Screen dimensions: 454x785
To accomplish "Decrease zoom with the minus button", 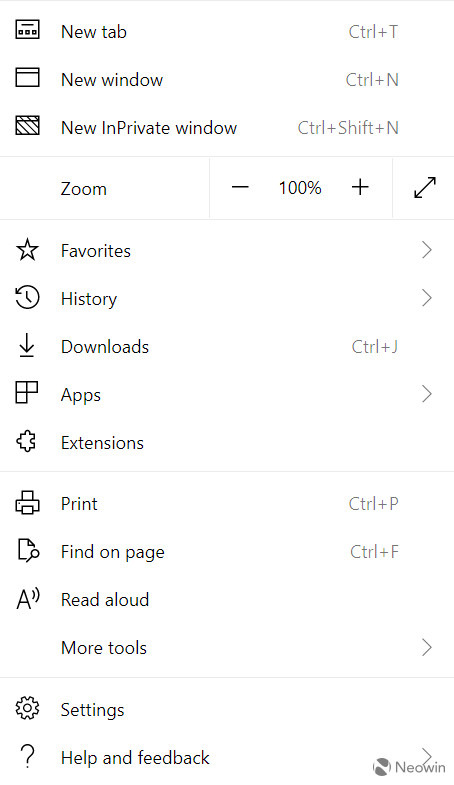I will pyautogui.click(x=240, y=188).
